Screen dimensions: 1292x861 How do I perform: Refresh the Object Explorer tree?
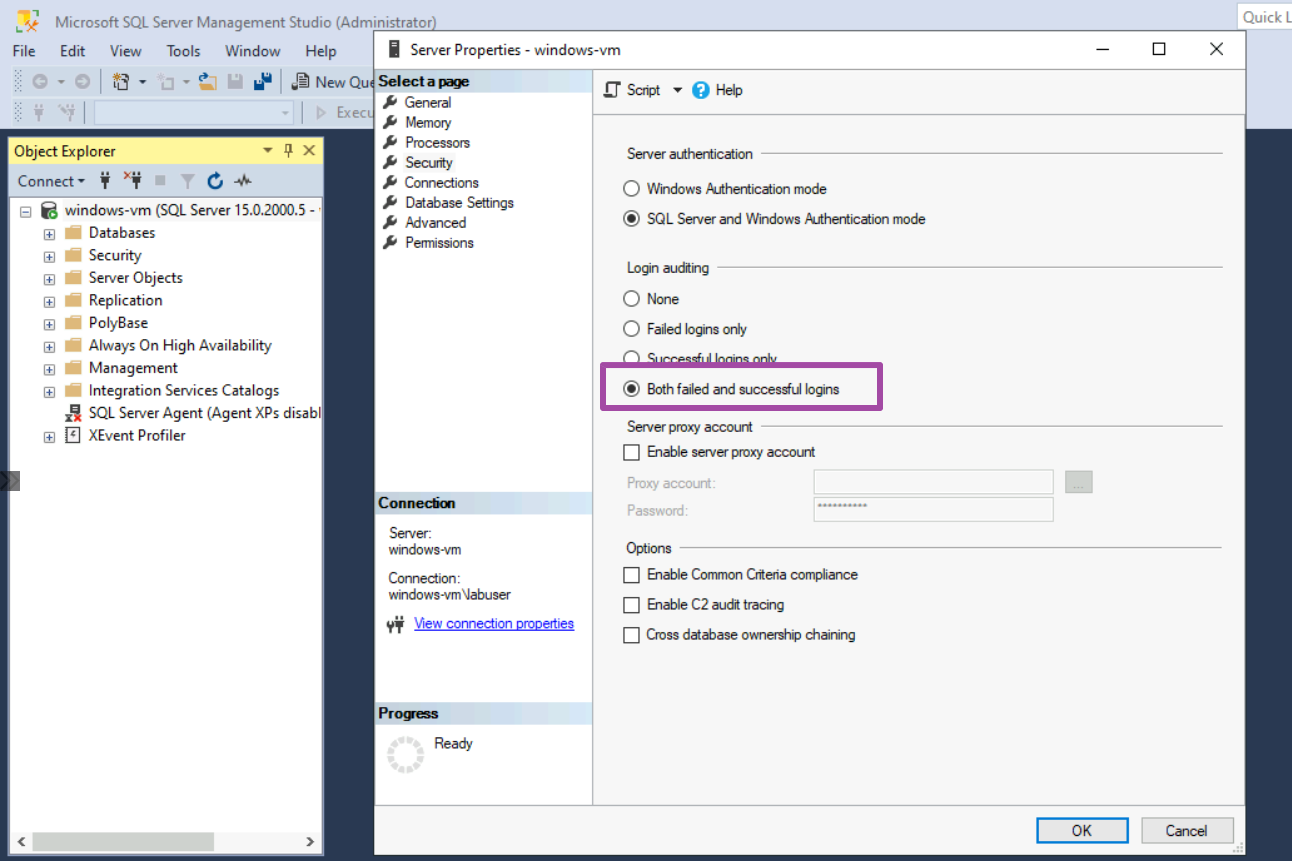coord(215,181)
